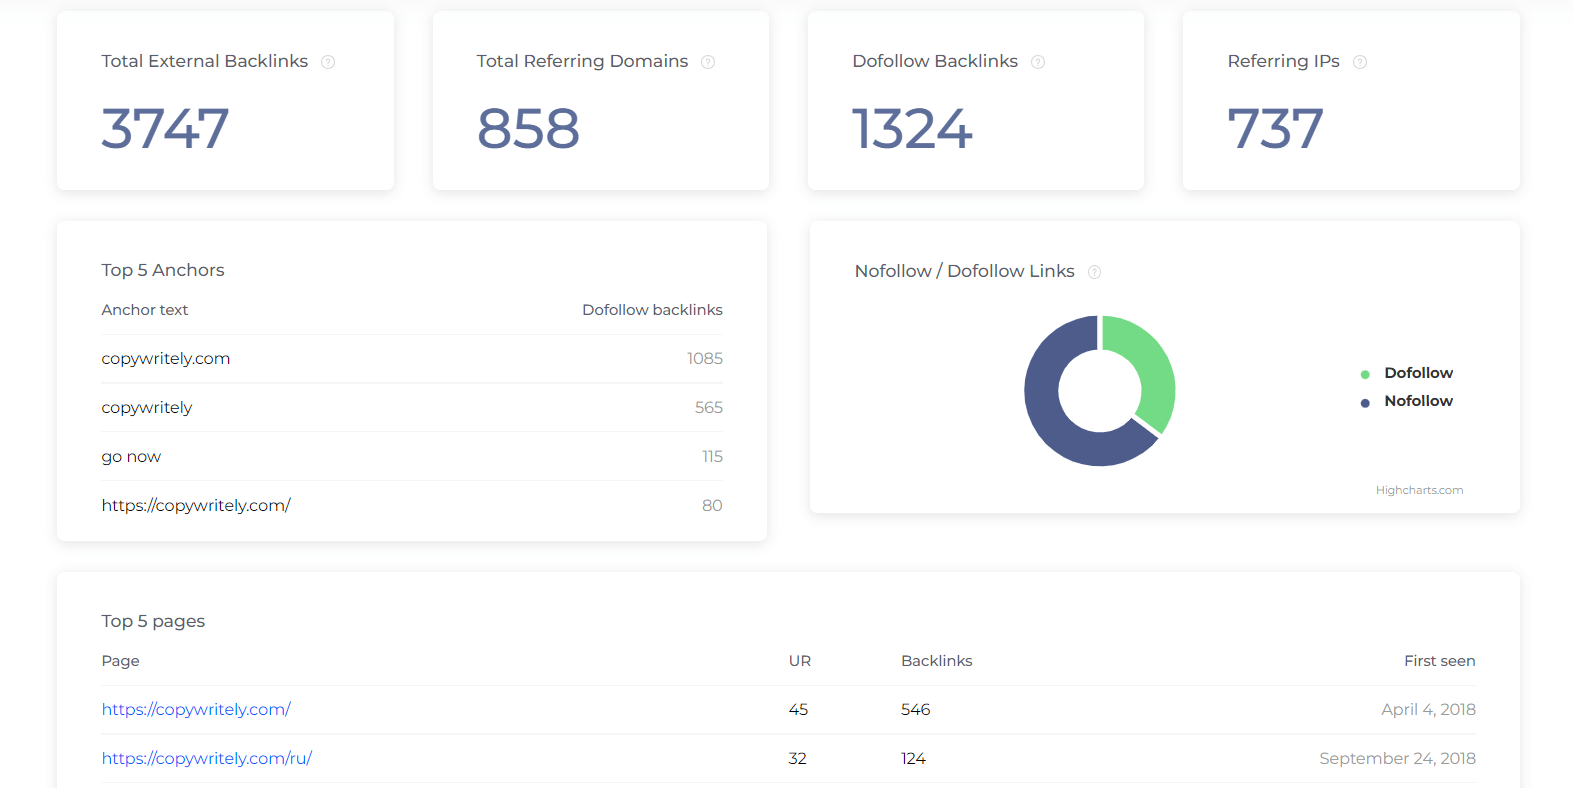Screen dimensions: 1573x788
Task: Show the Referring IPs info icon tooltip
Action: (1360, 62)
